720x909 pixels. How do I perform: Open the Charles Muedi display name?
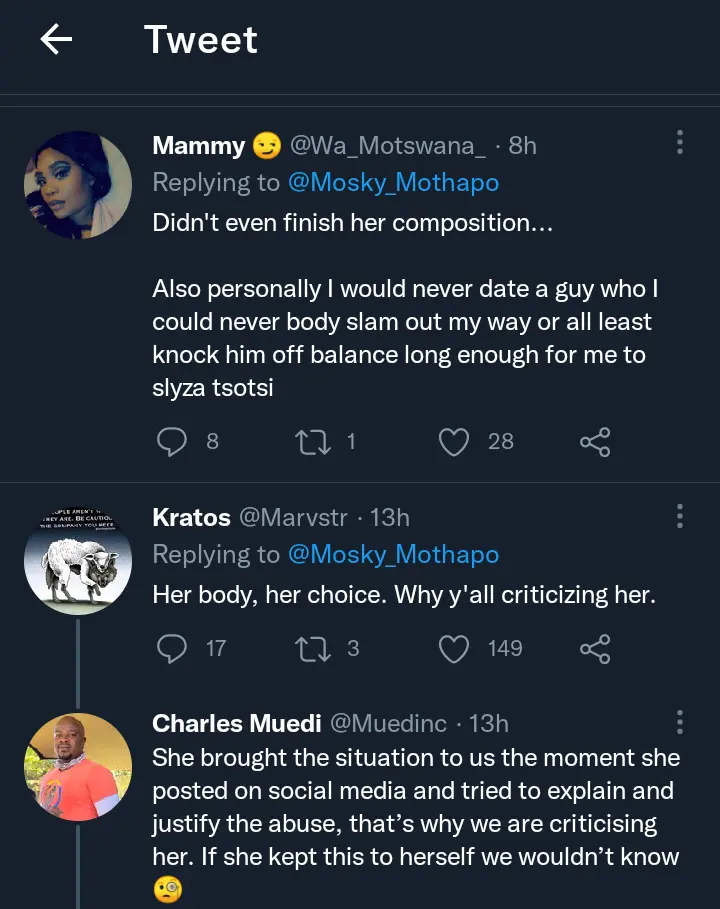(235, 723)
